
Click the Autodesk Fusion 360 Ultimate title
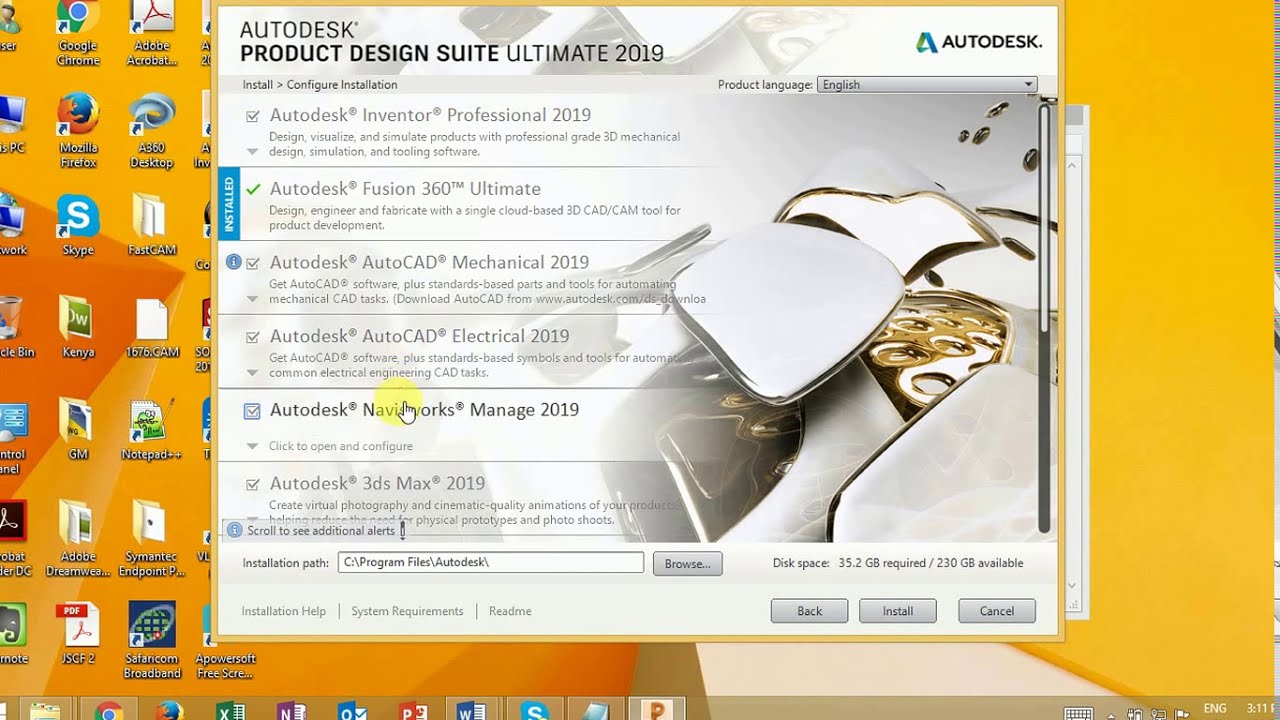[405, 189]
